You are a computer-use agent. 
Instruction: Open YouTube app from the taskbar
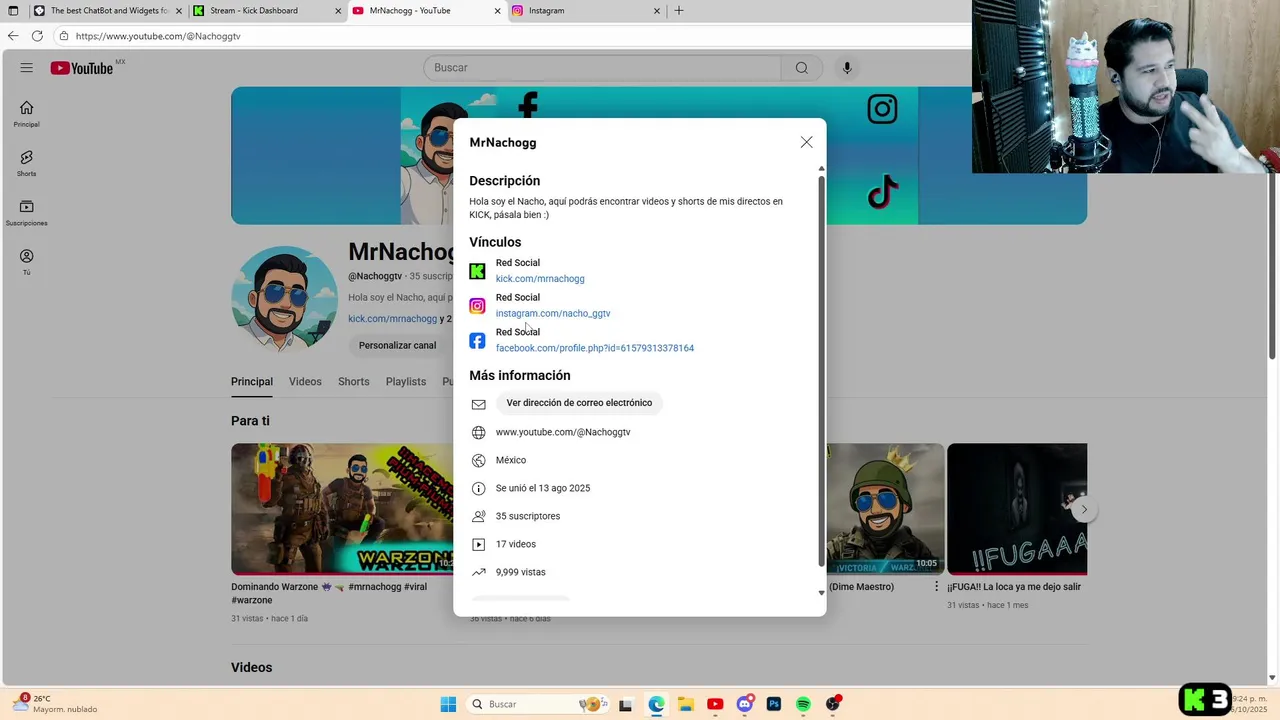pyautogui.click(x=715, y=704)
